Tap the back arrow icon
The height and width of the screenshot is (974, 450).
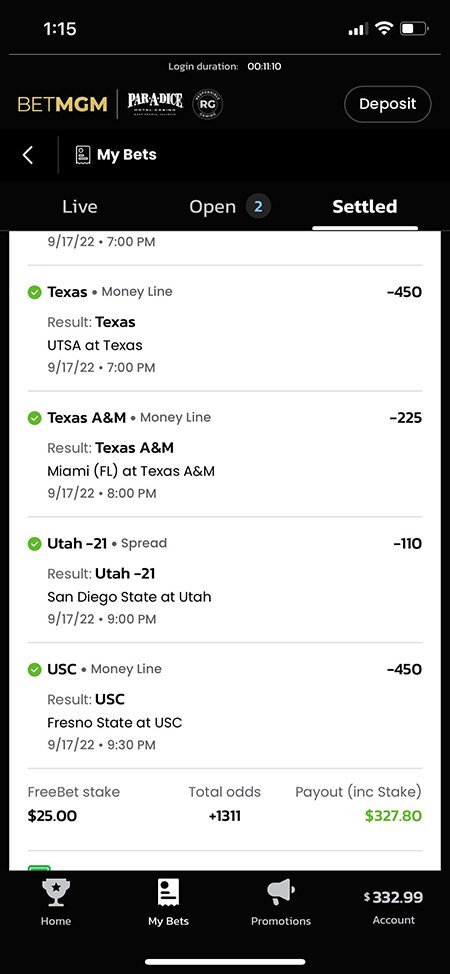27,155
